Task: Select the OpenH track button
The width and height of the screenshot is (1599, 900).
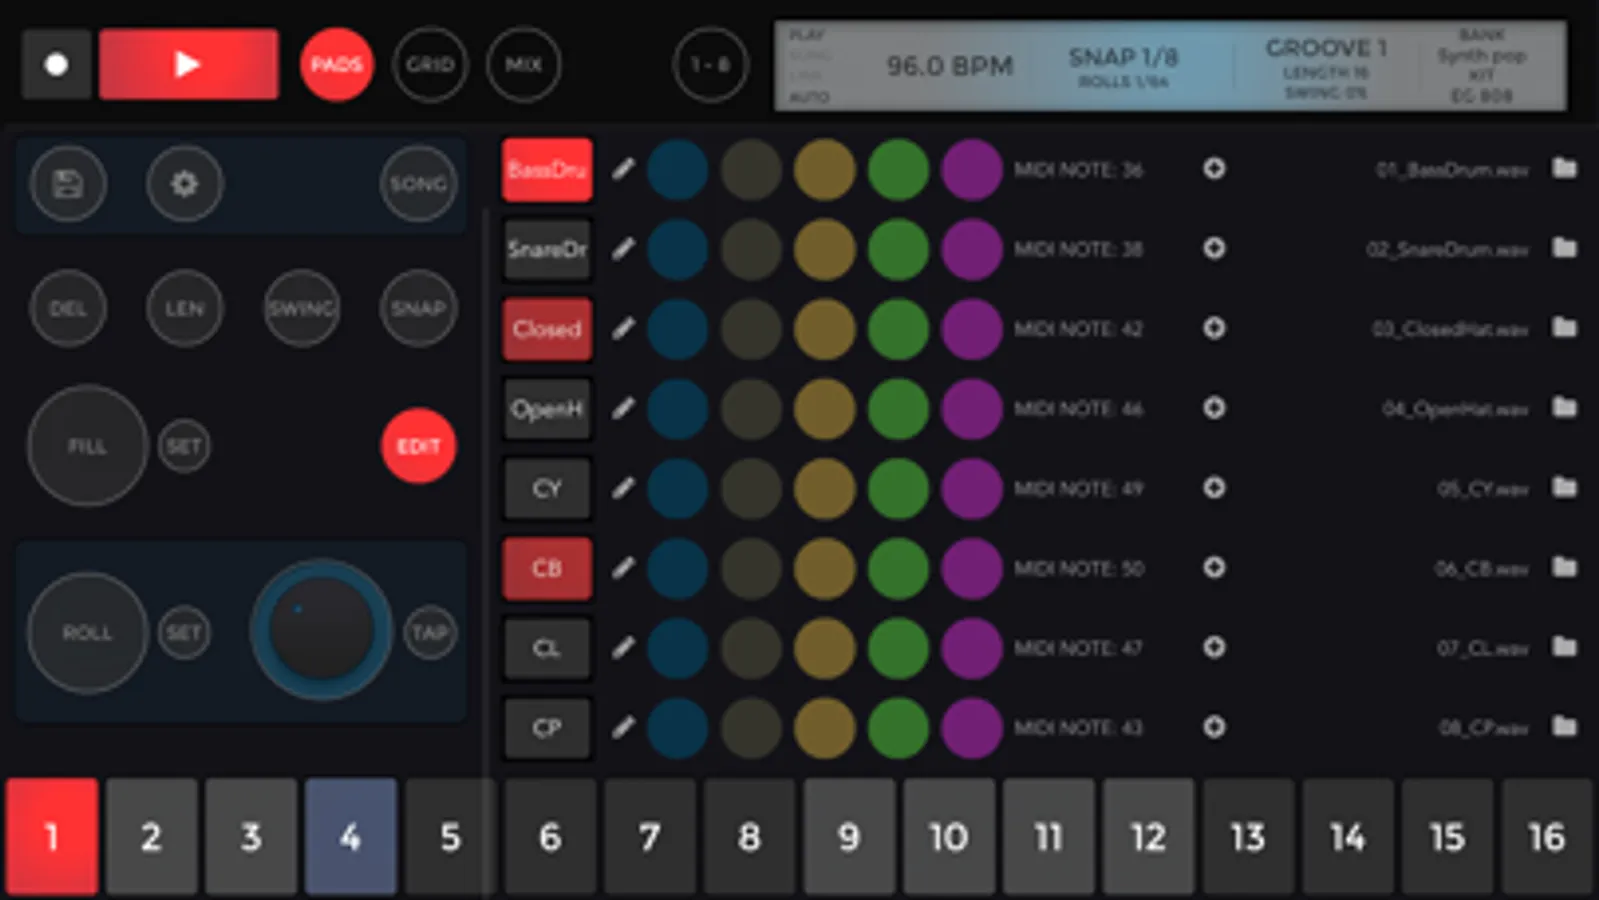Action: [x=547, y=409]
